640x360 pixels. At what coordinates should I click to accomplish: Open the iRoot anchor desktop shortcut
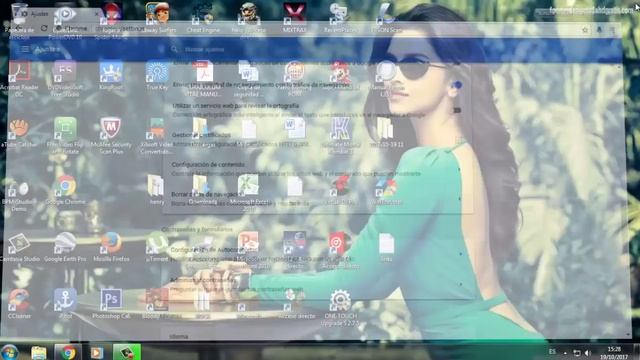pyautogui.click(x=65, y=304)
